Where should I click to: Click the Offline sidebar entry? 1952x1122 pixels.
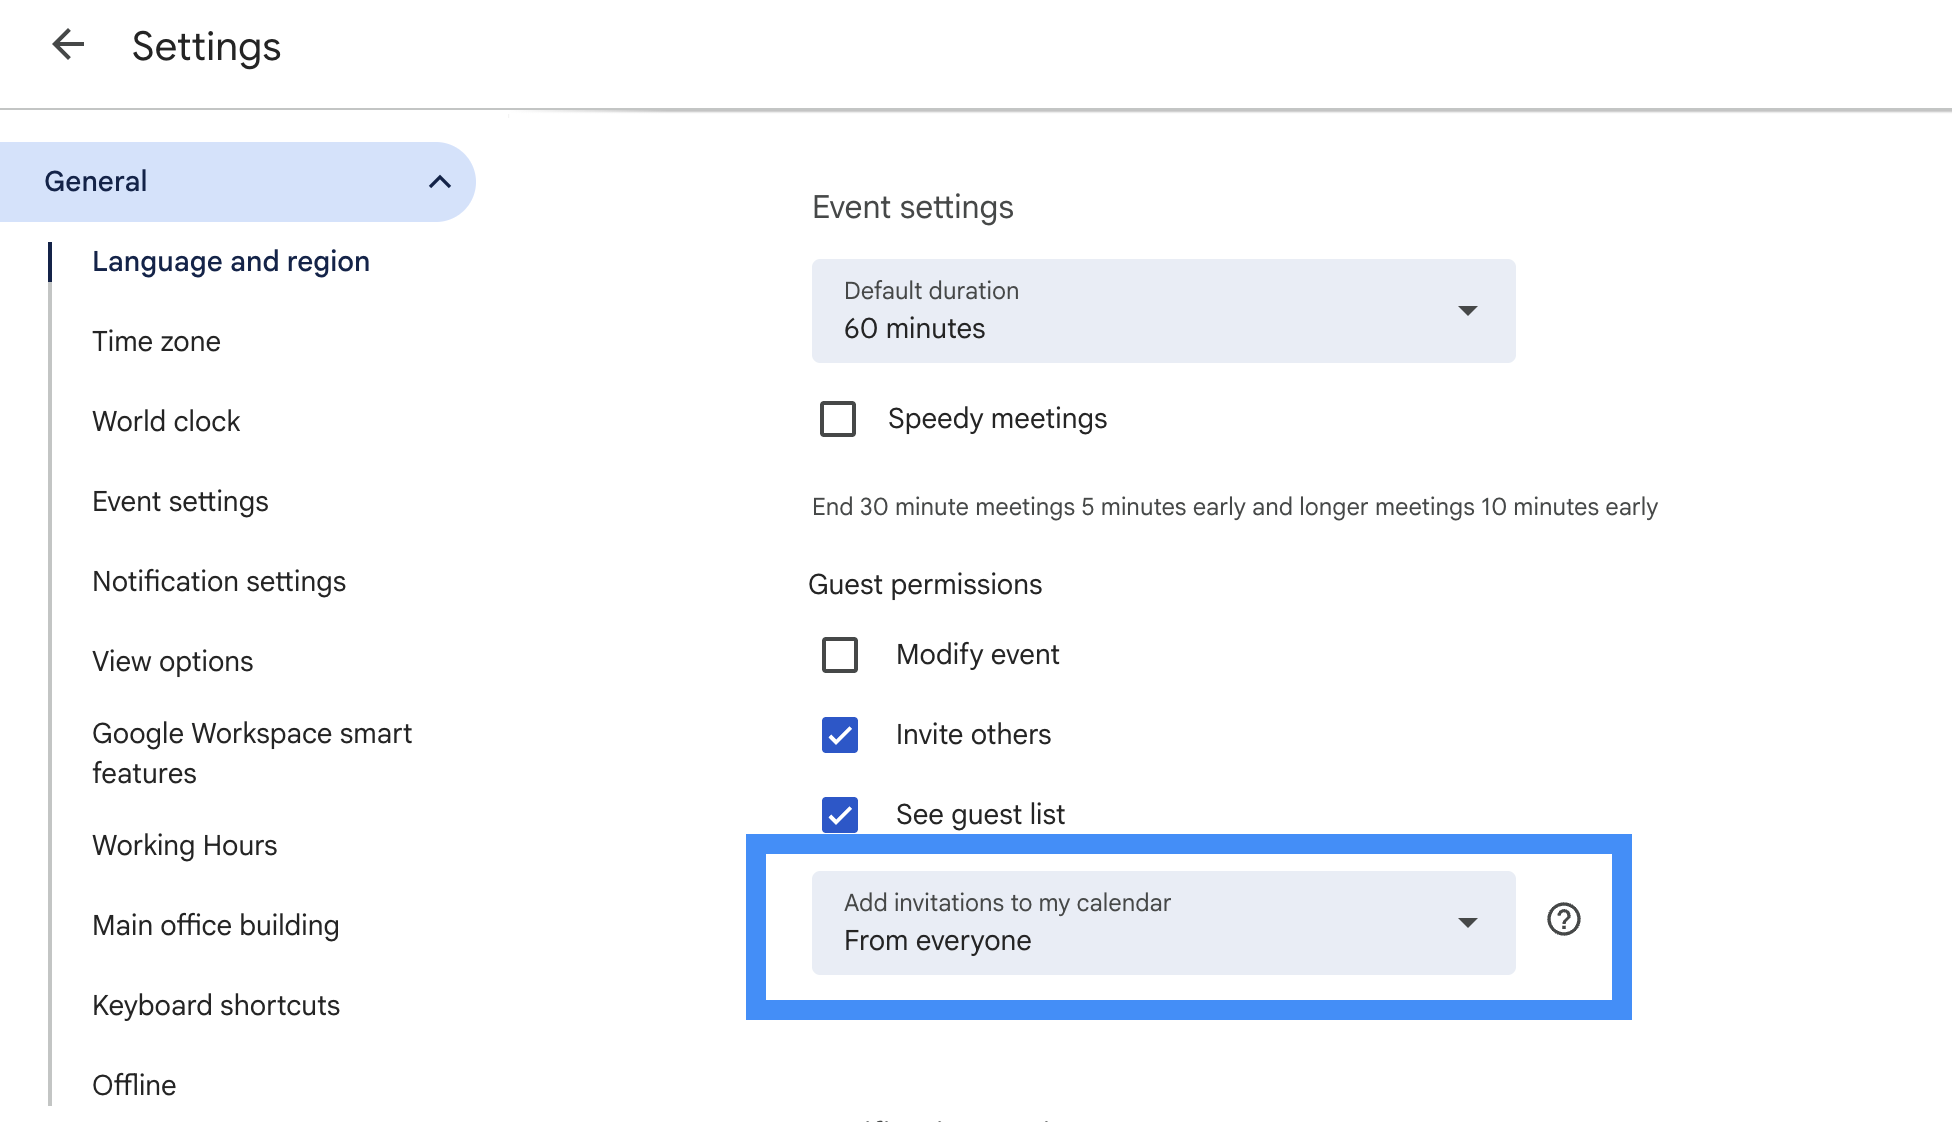click(x=134, y=1086)
